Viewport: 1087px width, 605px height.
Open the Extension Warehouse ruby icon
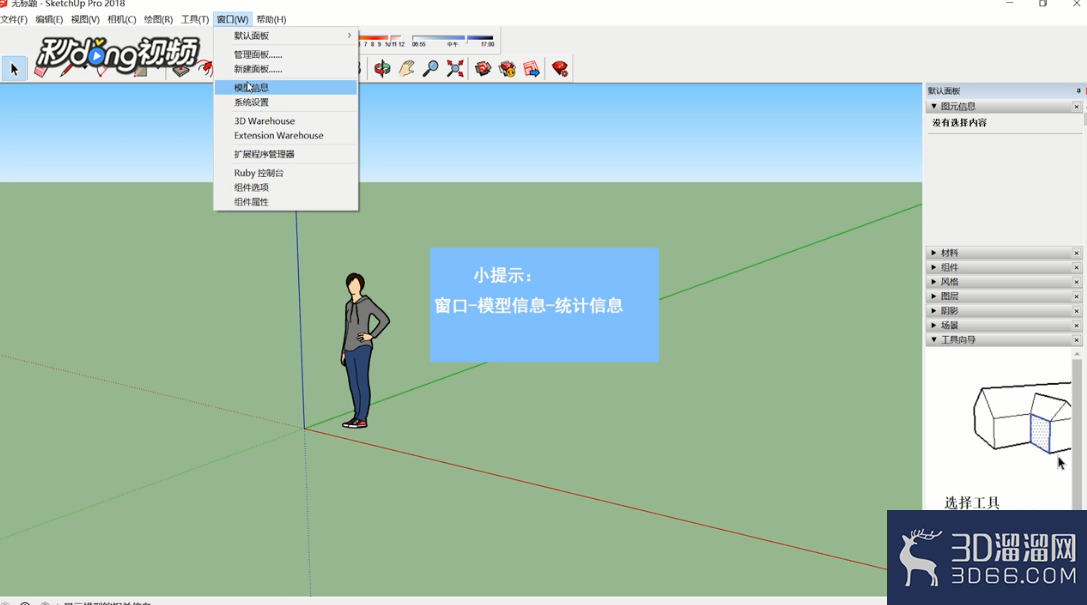tap(560, 69)
